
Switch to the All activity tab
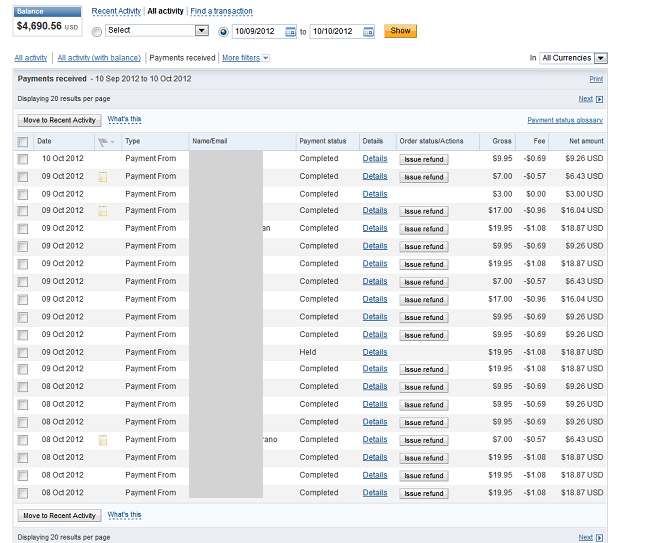pyautogui.click(x=165, y=11)
